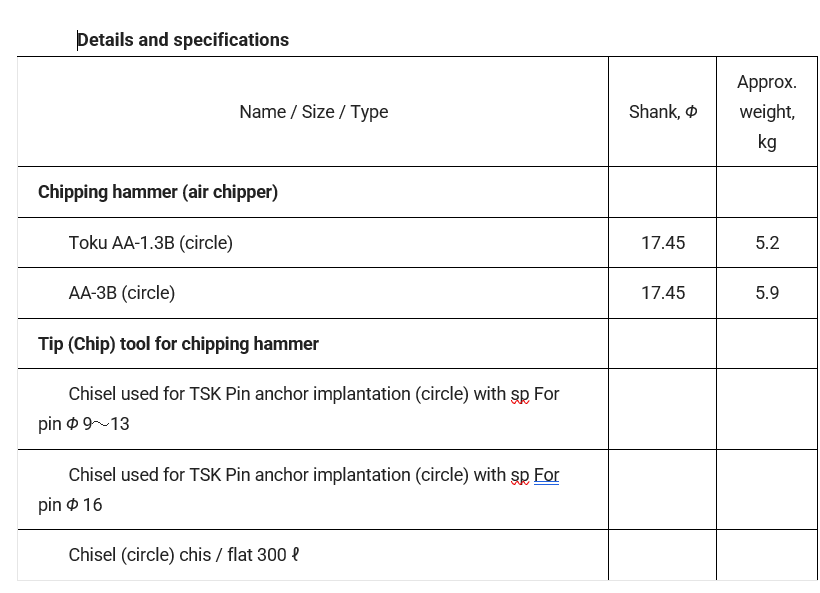Click the "Approx. weight, kg" header cell
820x593 pixels.
click(x=767, y=112)
